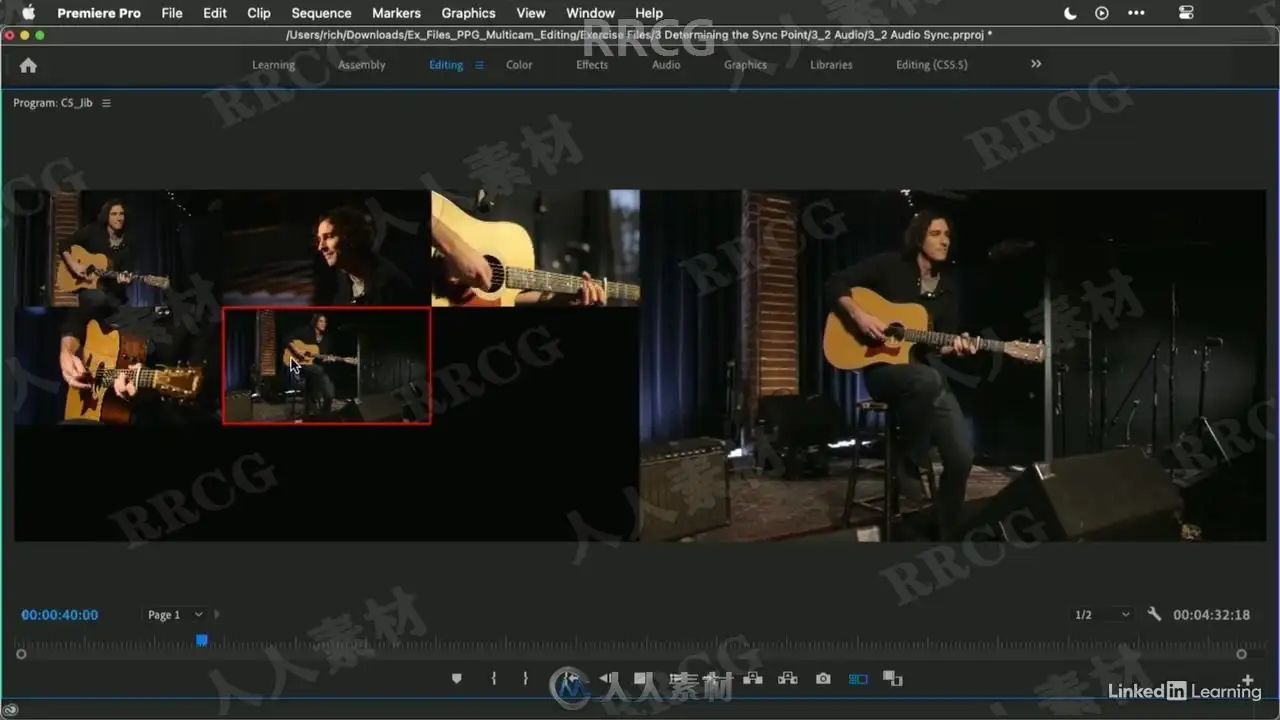Export frame with camera icon

[823, 679]
